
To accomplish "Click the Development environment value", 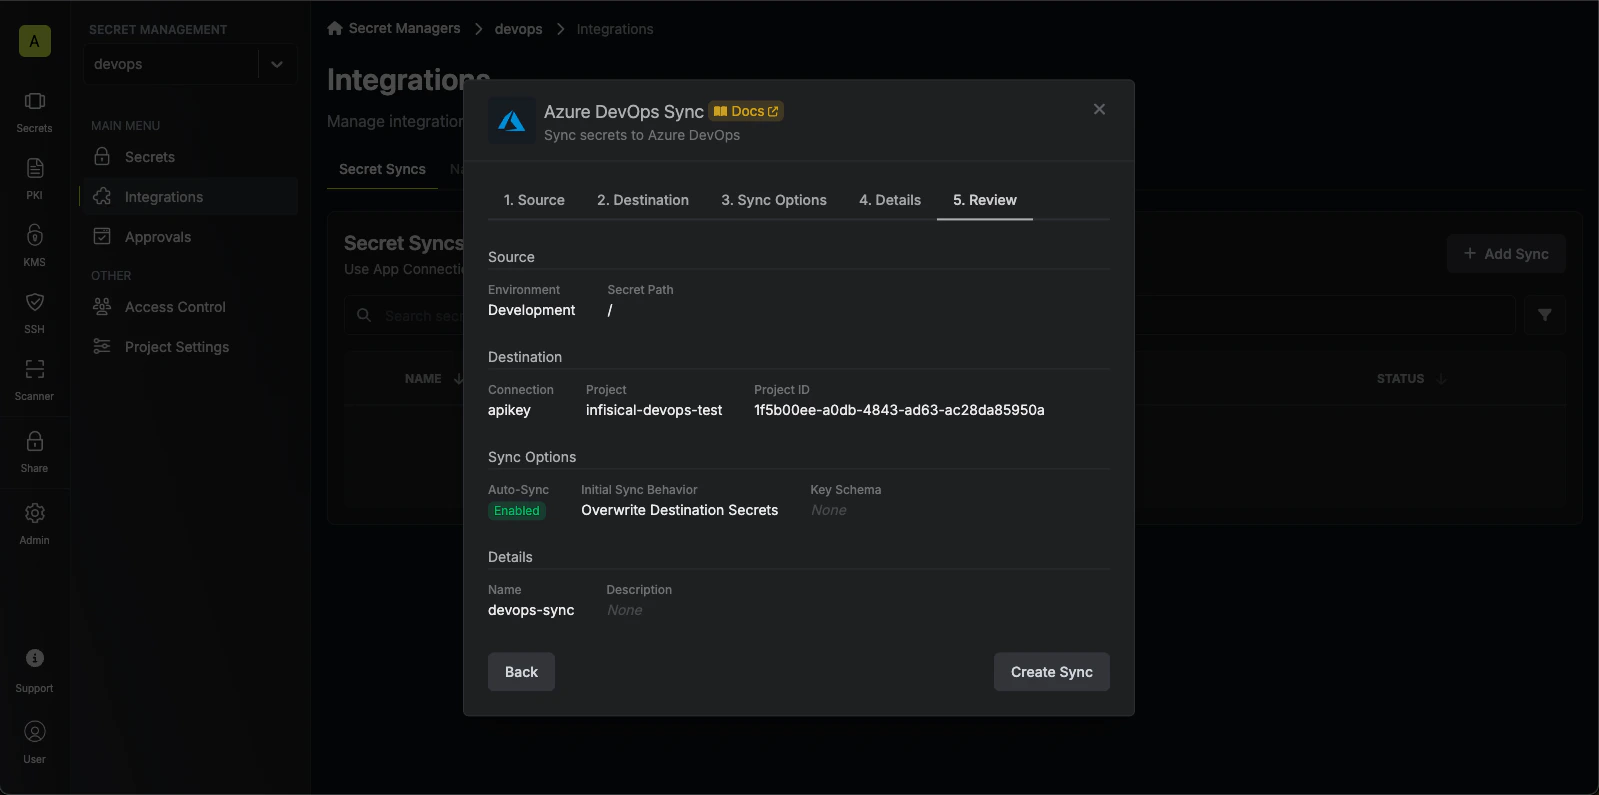I will coord(532,310).
